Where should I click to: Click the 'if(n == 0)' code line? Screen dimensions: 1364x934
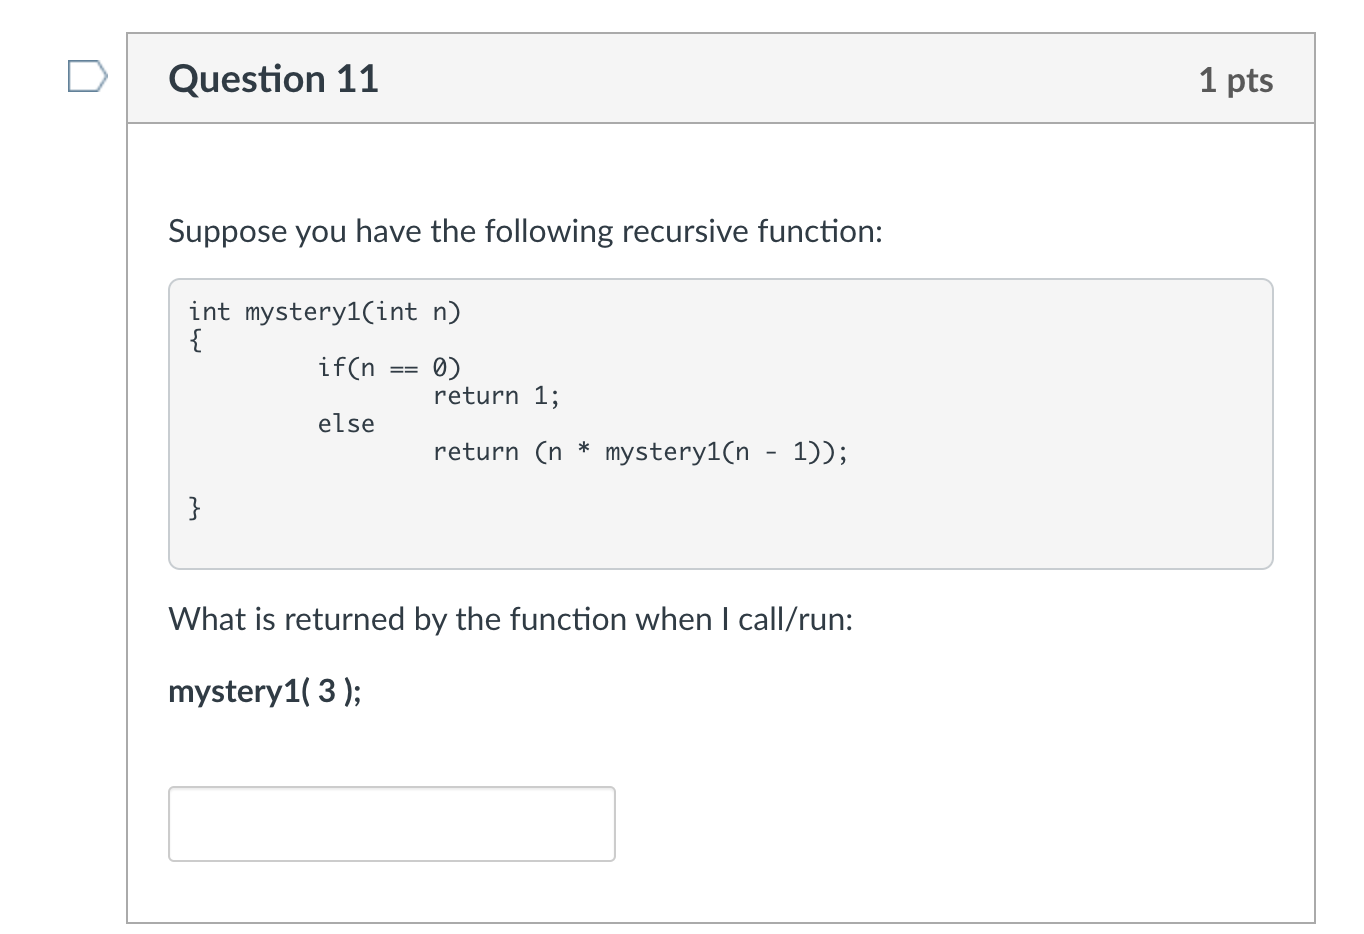point(389,368)
